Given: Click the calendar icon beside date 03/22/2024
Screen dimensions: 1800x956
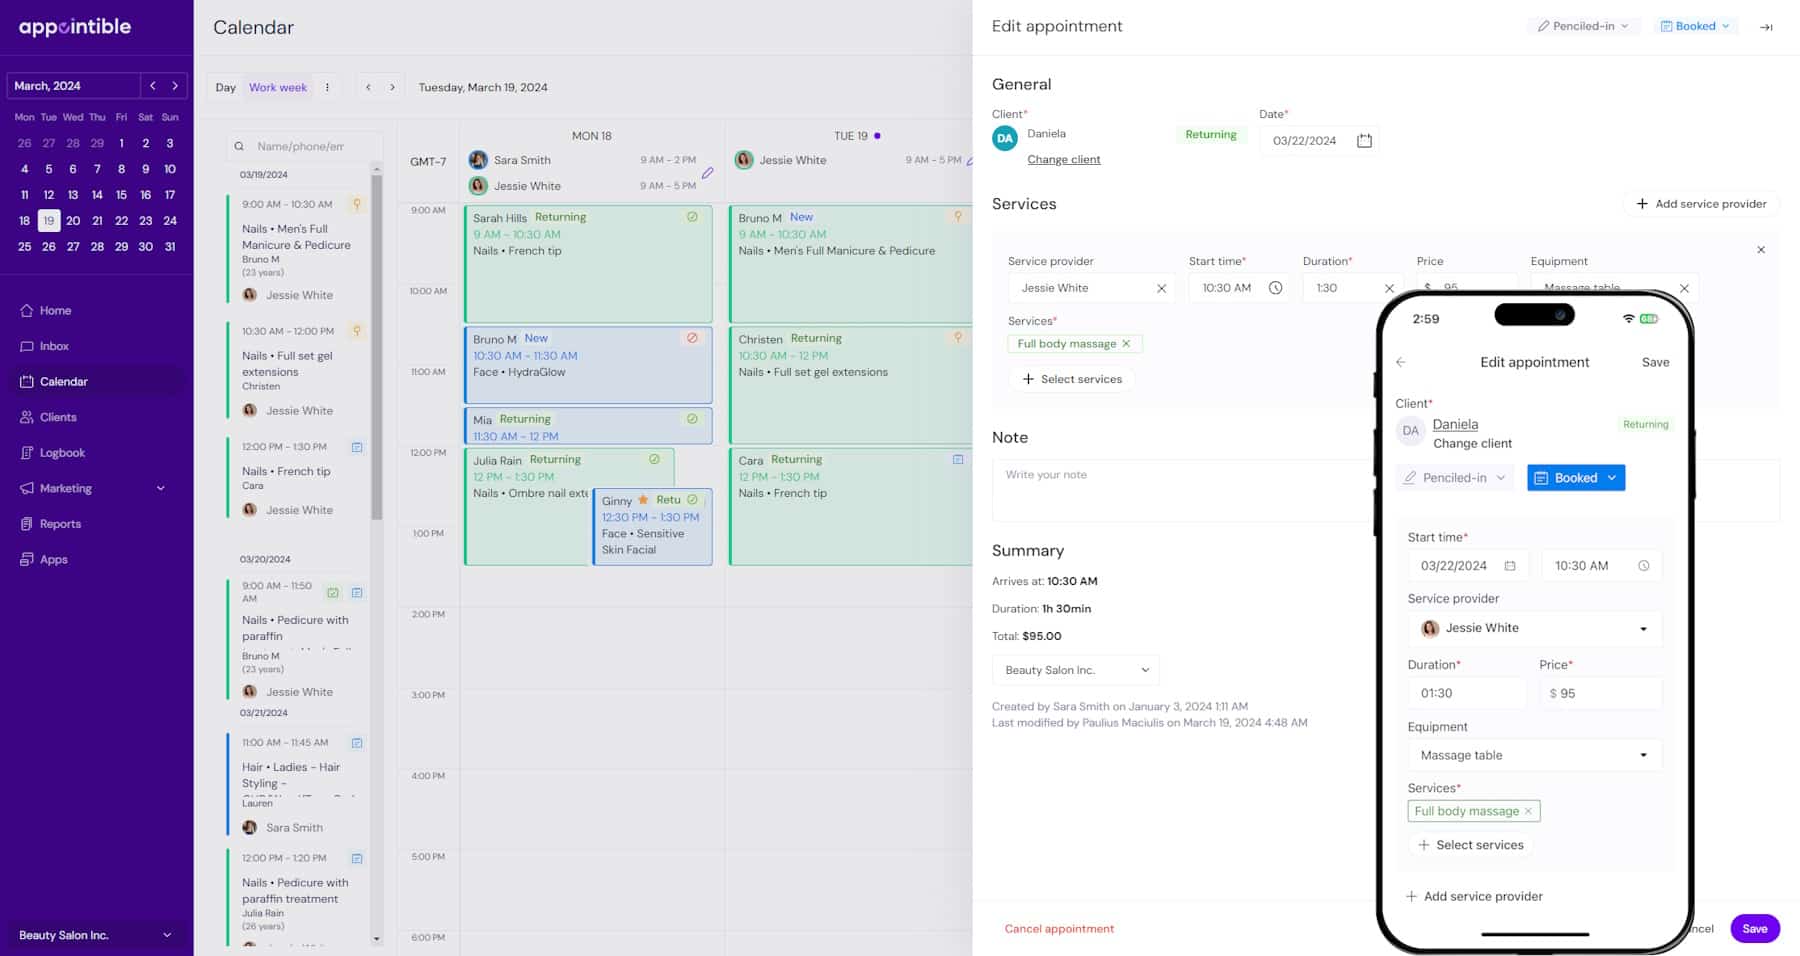Looking at the screenshot, I should 1364,140.
